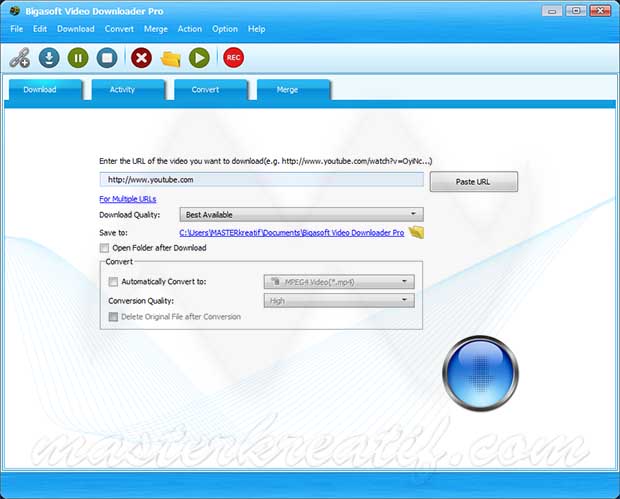This screenshot has width=620, height=499.
Task: Stop the download using the blue stop icon
Action: pyautogui.click(x=107, y=58)
